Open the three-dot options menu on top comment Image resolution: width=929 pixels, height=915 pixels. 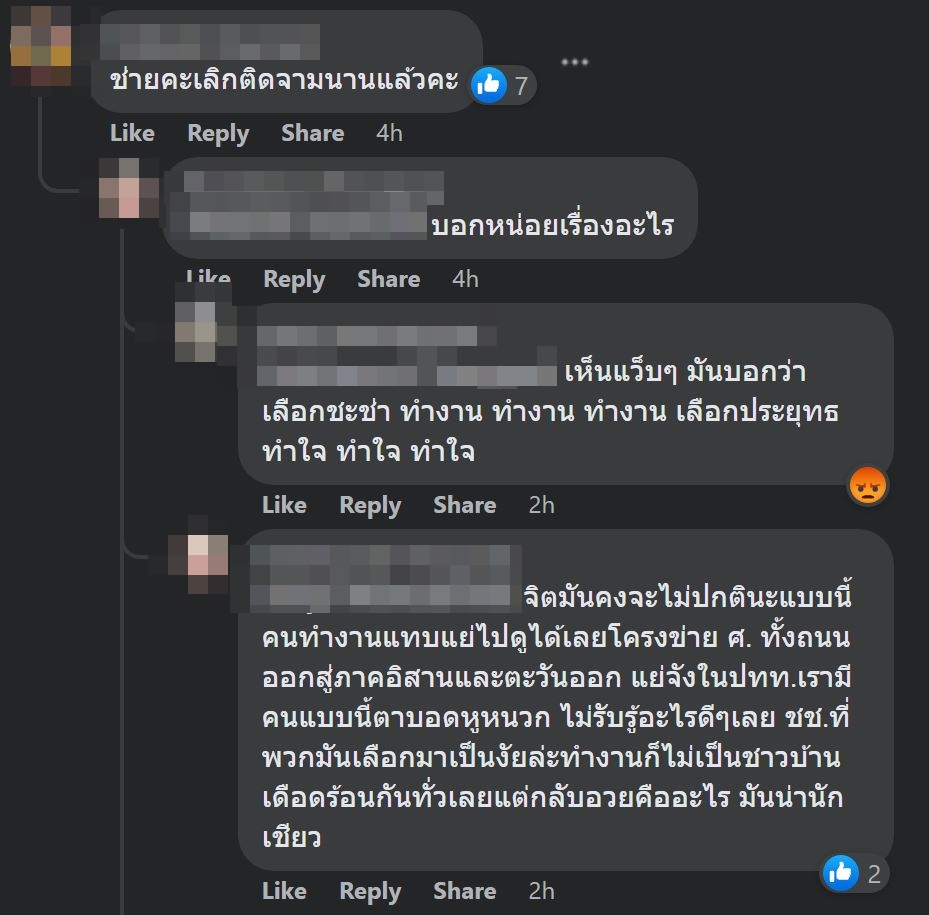[x=575, y=62]
